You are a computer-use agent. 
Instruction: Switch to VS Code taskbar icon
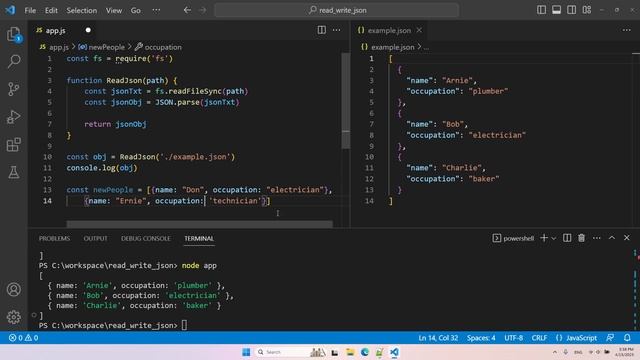tap(394, 352)
